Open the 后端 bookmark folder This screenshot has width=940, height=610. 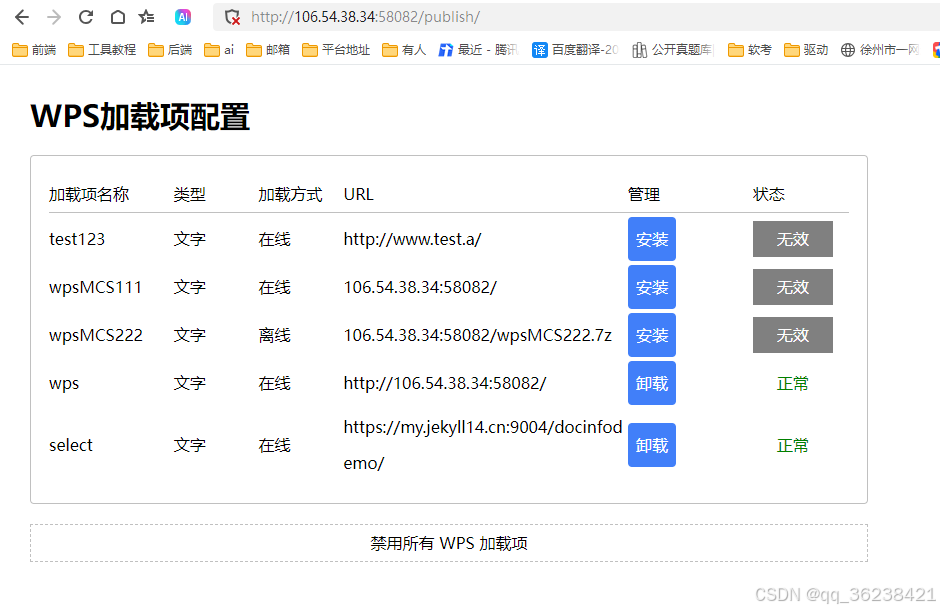(170, 50)
